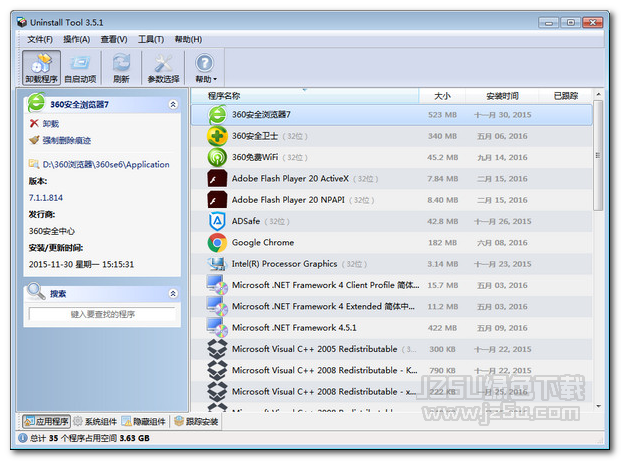This screenshot has width=621, height=461.
Task: Click the 六月 08, 2016 date cell
Action: coord(502,242)
